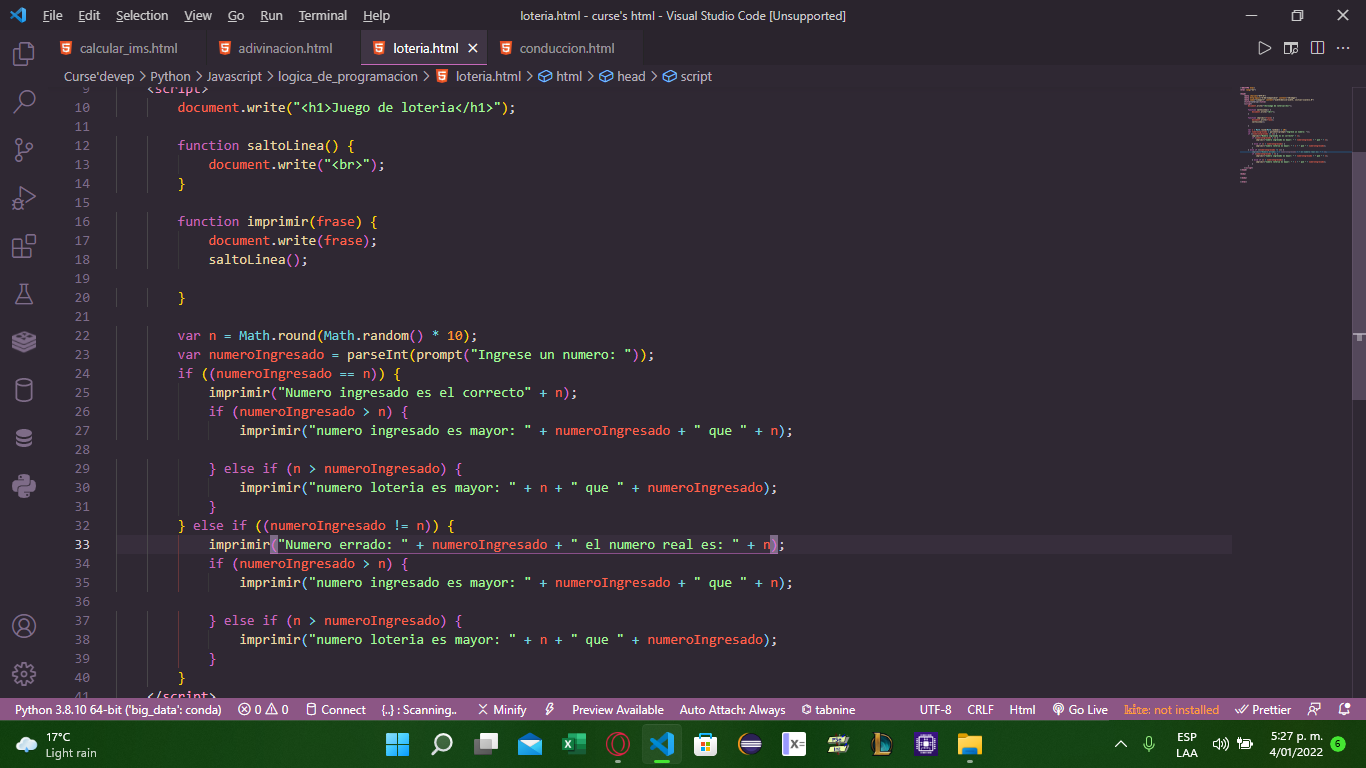Open the File menu

52,15
